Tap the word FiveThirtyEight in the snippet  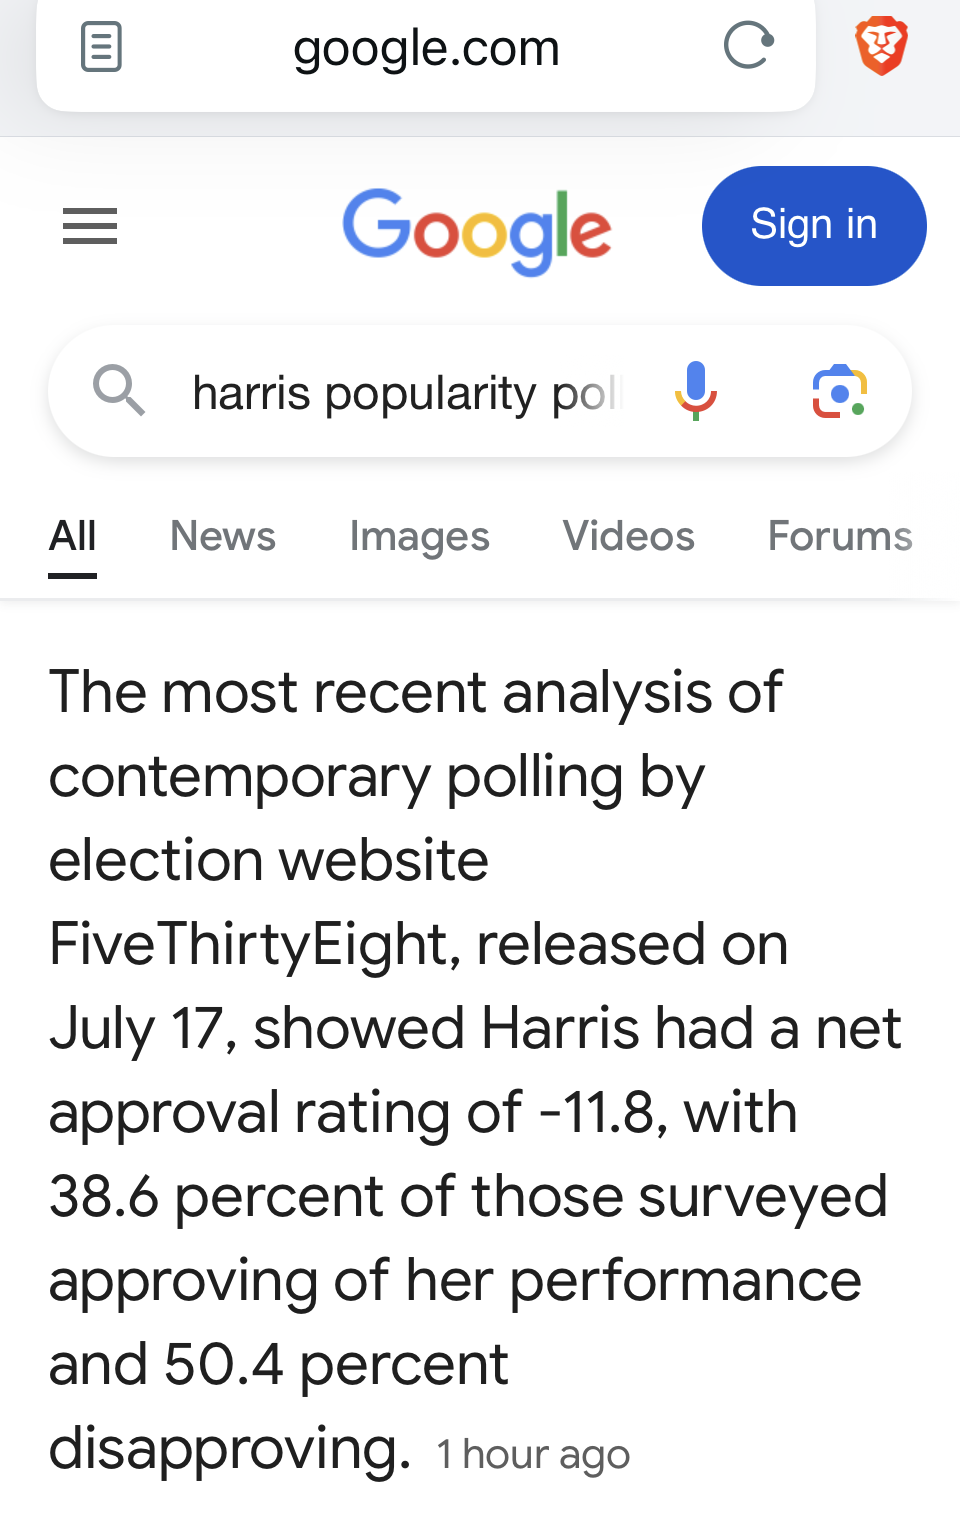254,945
